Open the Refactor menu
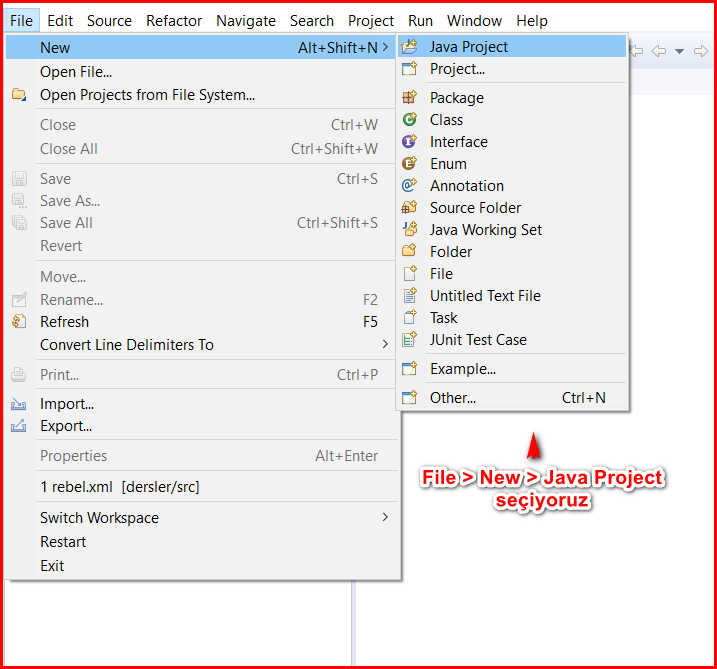Screen dimensions: 717x669 pyautogui.click(x=174, y=21)
